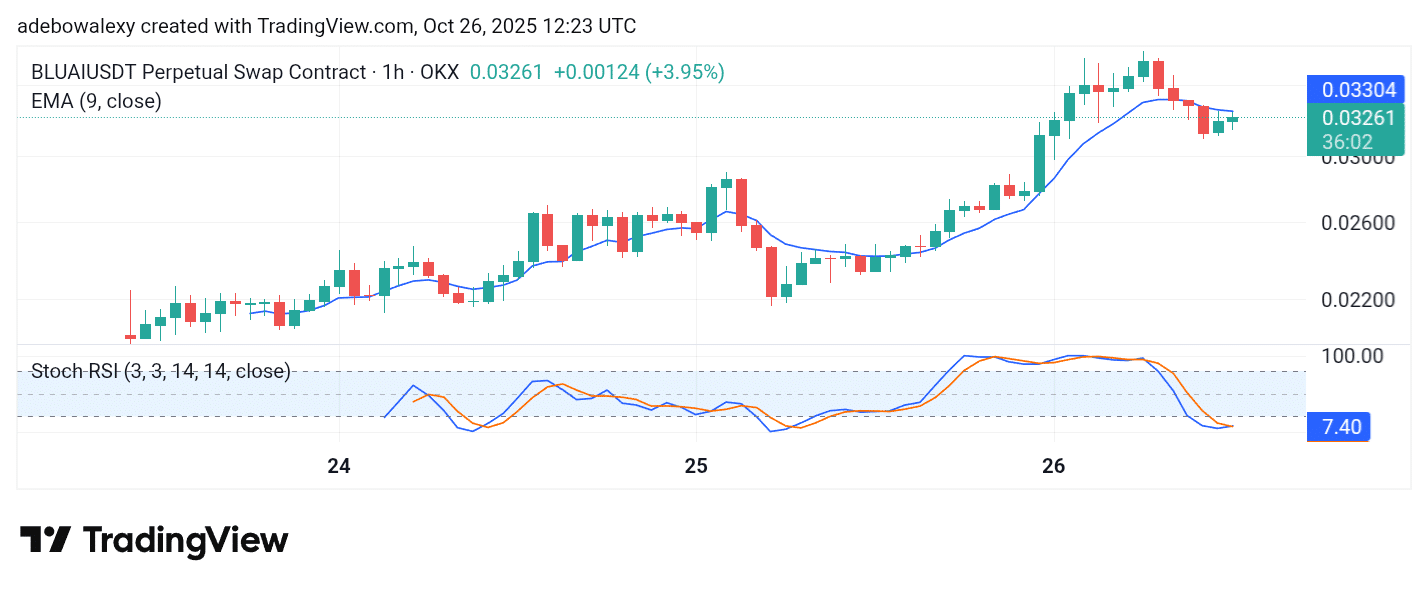This screenshot has width=1428, height=591.
Task: Click the last green candle on the chart
Action: [1232, 120]
